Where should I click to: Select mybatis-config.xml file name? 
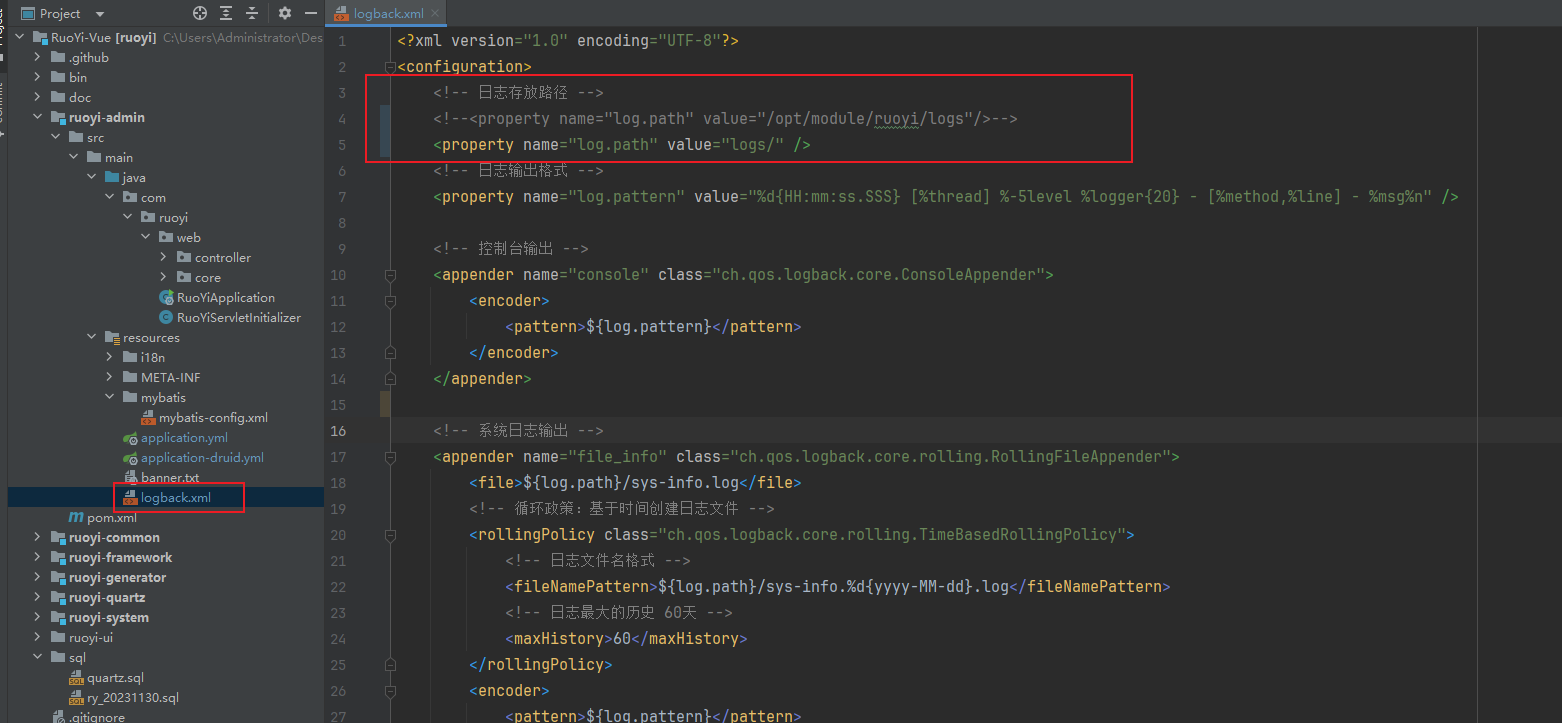tap(213, 417)
